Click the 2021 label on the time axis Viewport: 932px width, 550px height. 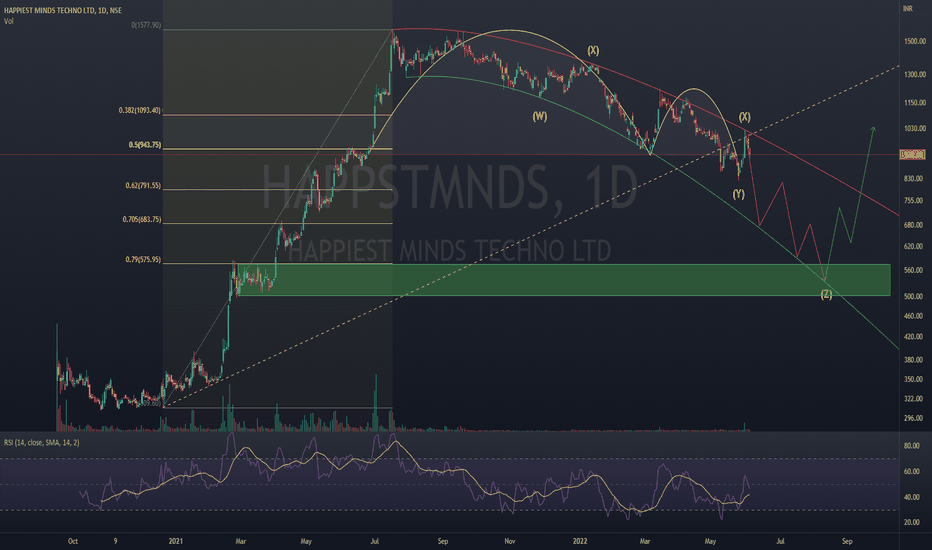pyautogui.click(x=175, y=541)
